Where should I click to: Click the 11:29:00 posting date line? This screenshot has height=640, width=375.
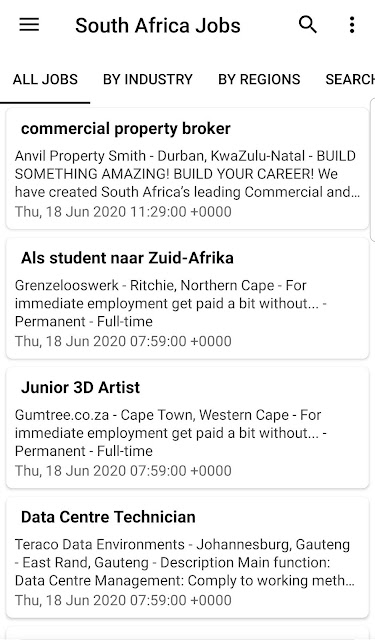tap(123, 211)
